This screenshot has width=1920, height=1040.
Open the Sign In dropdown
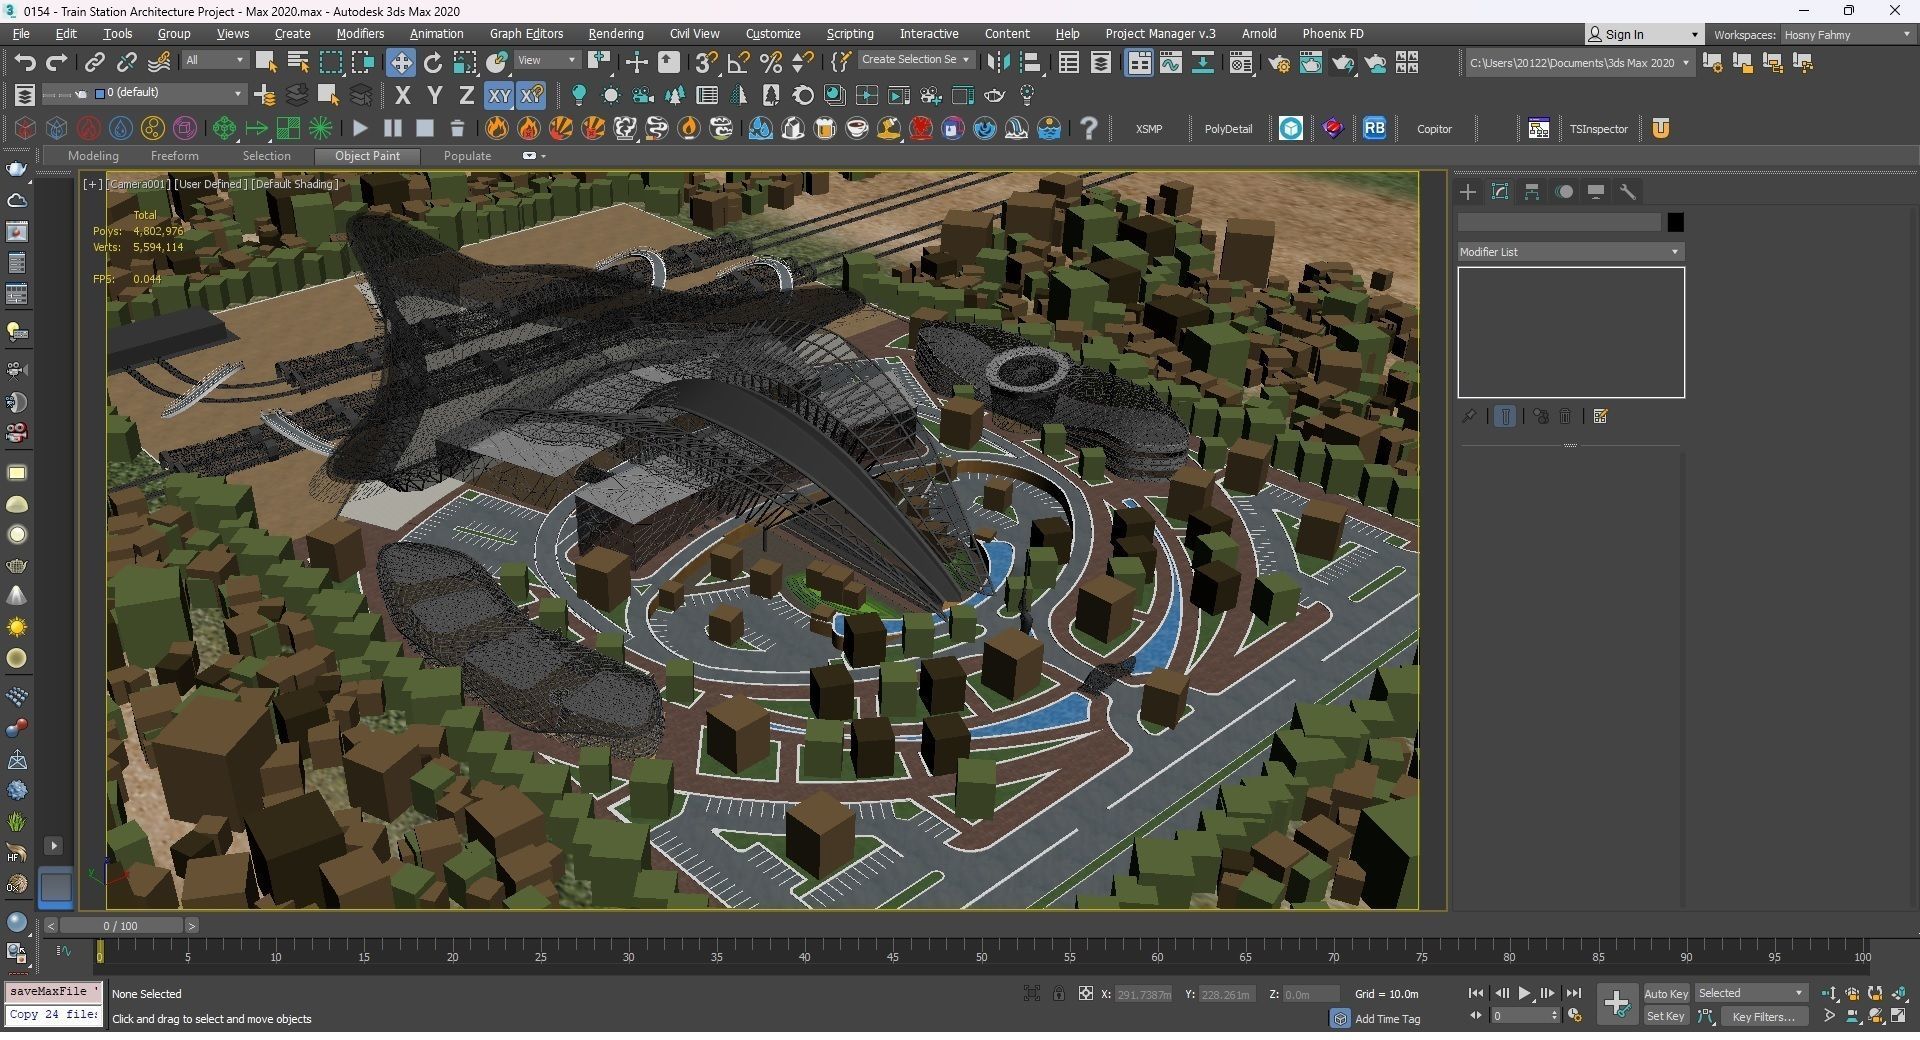(x=1644, y=34)
